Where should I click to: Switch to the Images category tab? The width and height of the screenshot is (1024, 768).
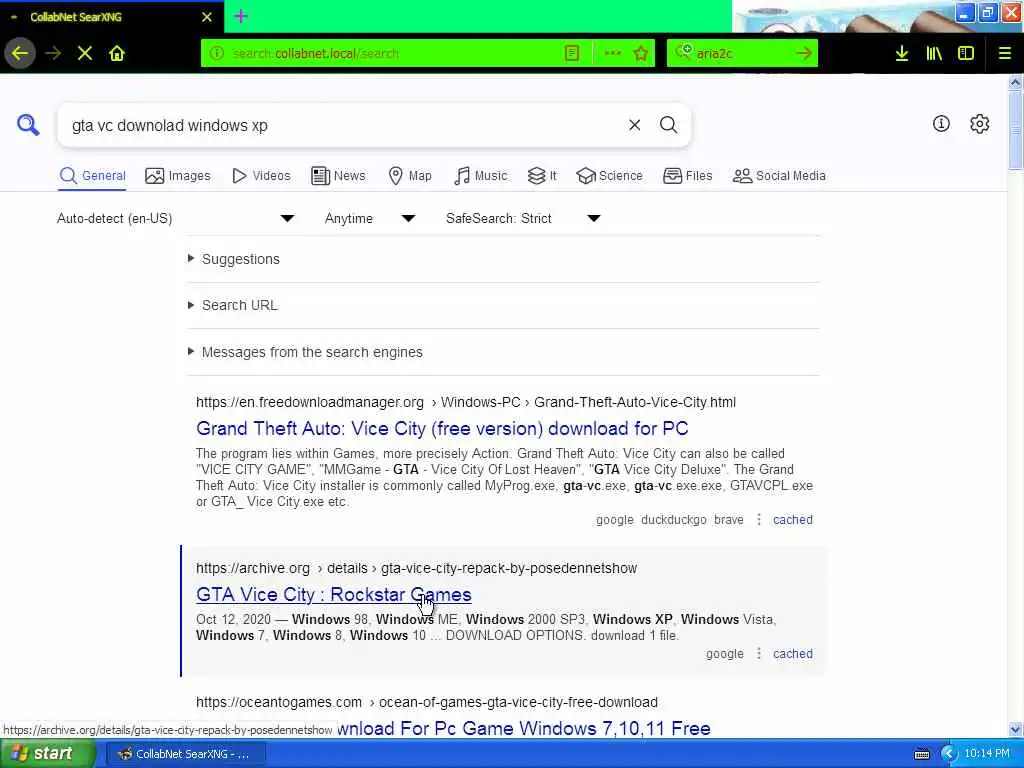pos(178,176)
